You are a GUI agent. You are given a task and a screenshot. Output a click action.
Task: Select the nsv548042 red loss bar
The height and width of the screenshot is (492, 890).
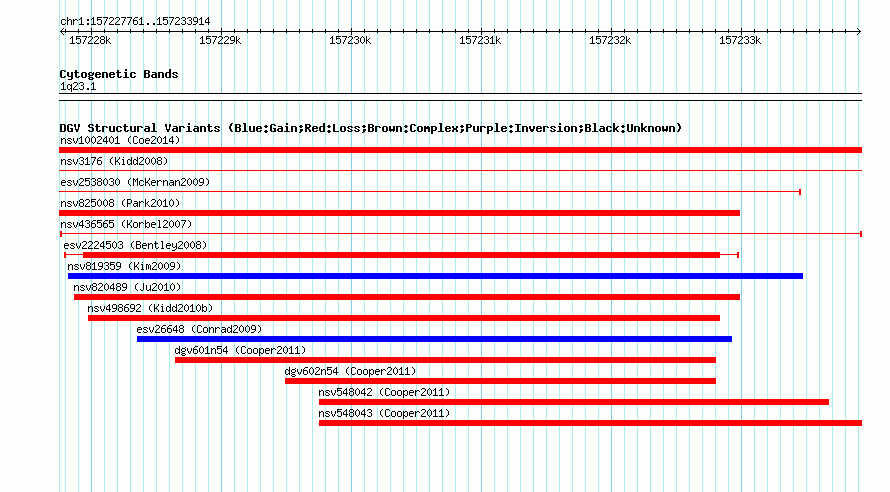point(574,402)
